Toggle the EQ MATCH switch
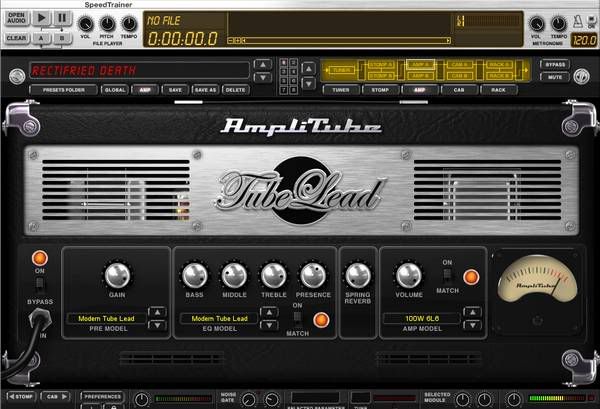 (x=297, y=318)
